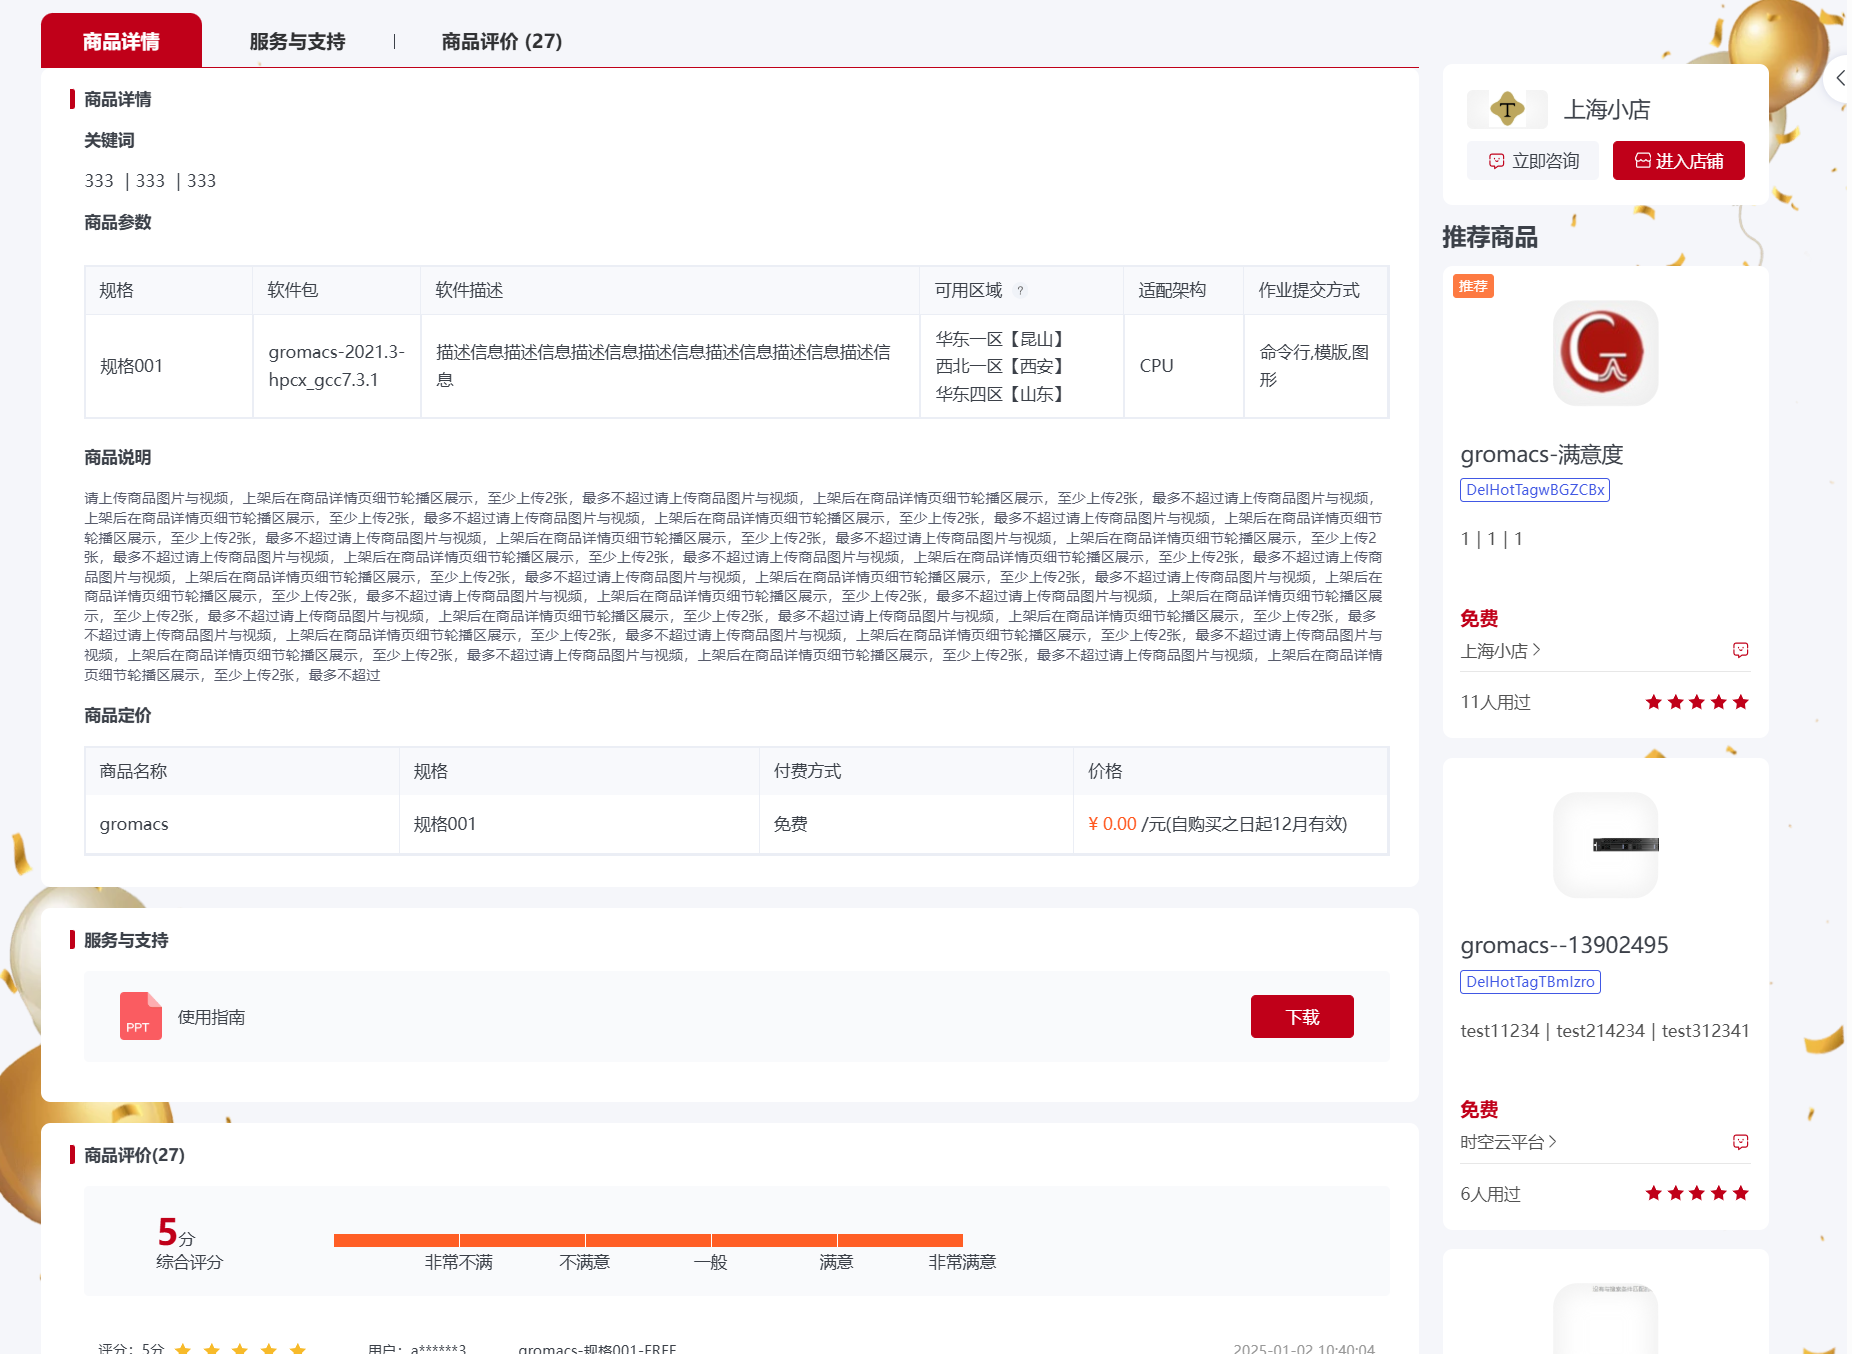1852x1354 pixels.
Task: Click chat icon on gromacs--13902495 card
Action: (1740, 1142)
